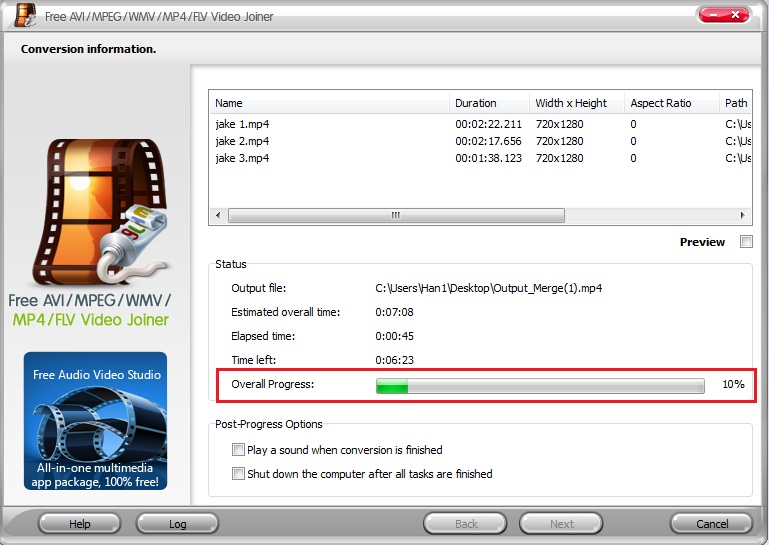Check Play a sound when conversion finished
The image size is (769, 545).
point(238,450)
